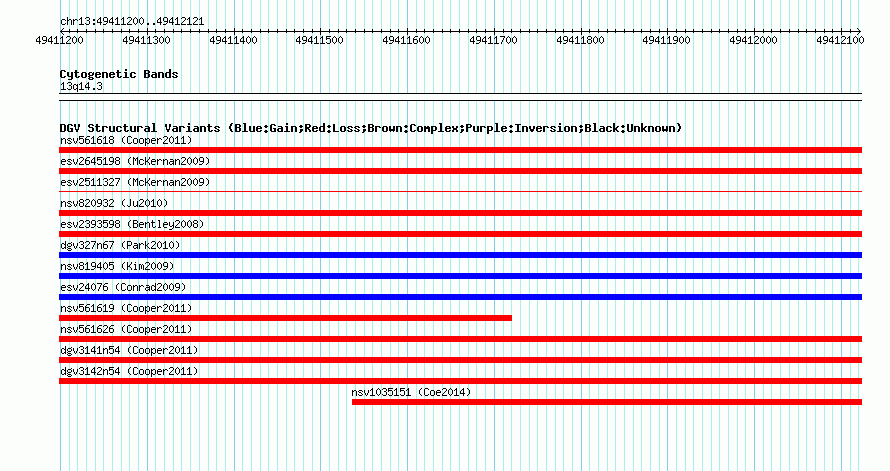Click ruler position 49411300
Screen dimensions: 890x471
(146, 40)
